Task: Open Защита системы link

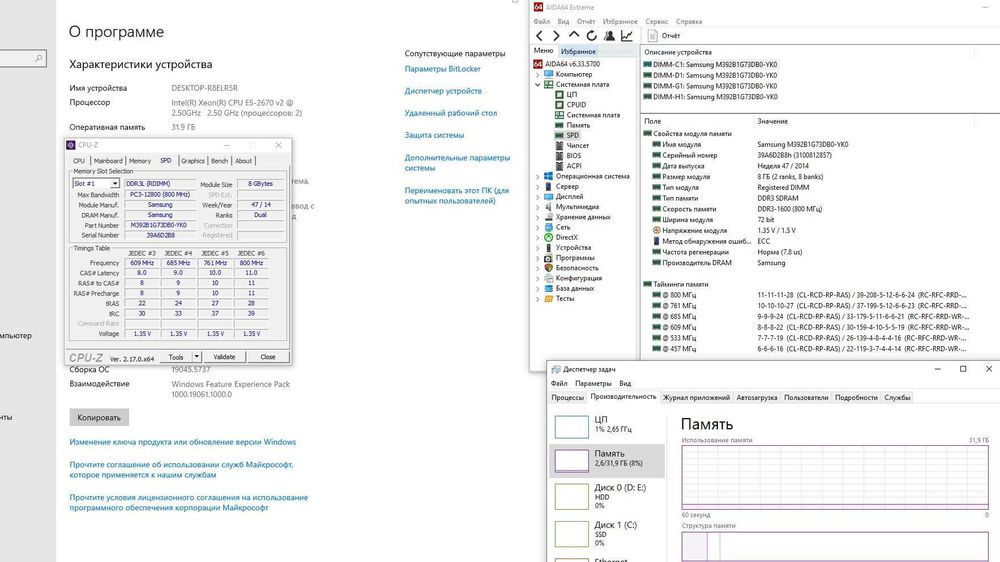Action: point(434,135)
